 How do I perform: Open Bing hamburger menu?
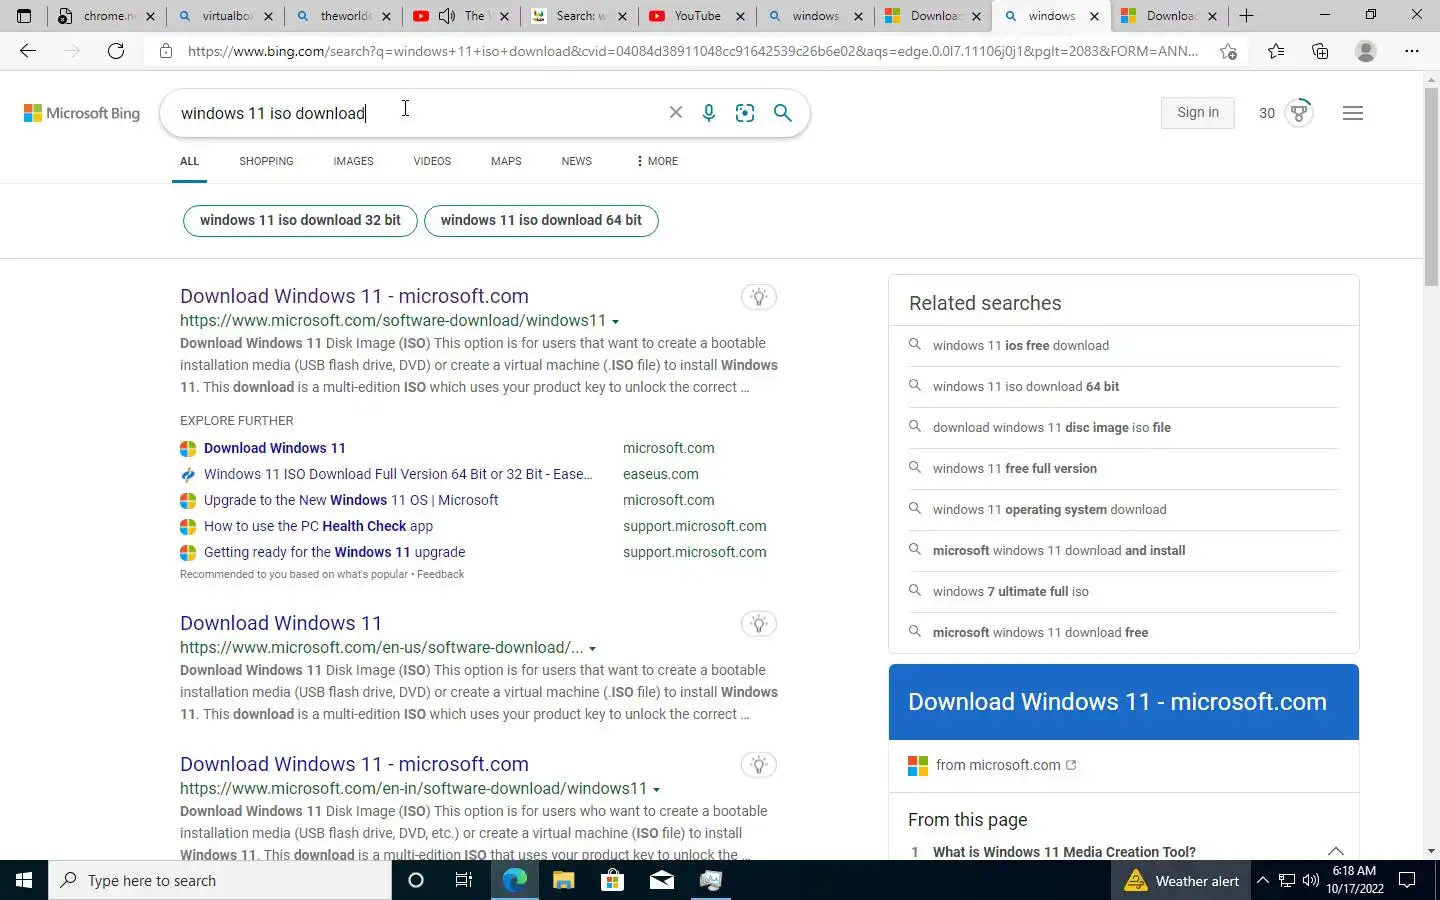coord(1353,113)
